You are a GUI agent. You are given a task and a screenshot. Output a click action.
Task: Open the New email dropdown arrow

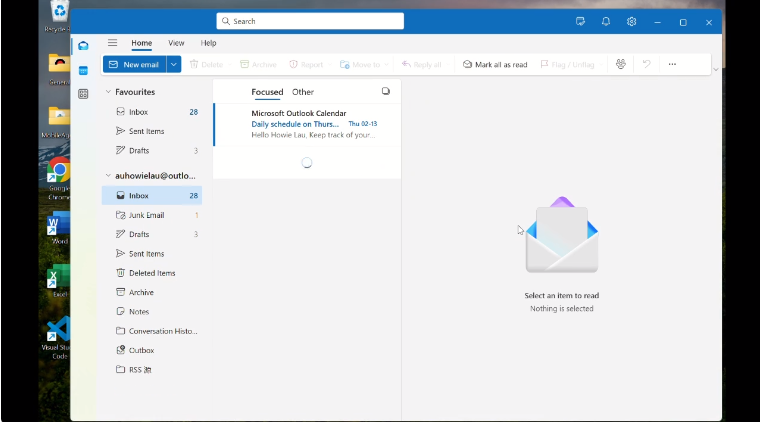(174, 64)
